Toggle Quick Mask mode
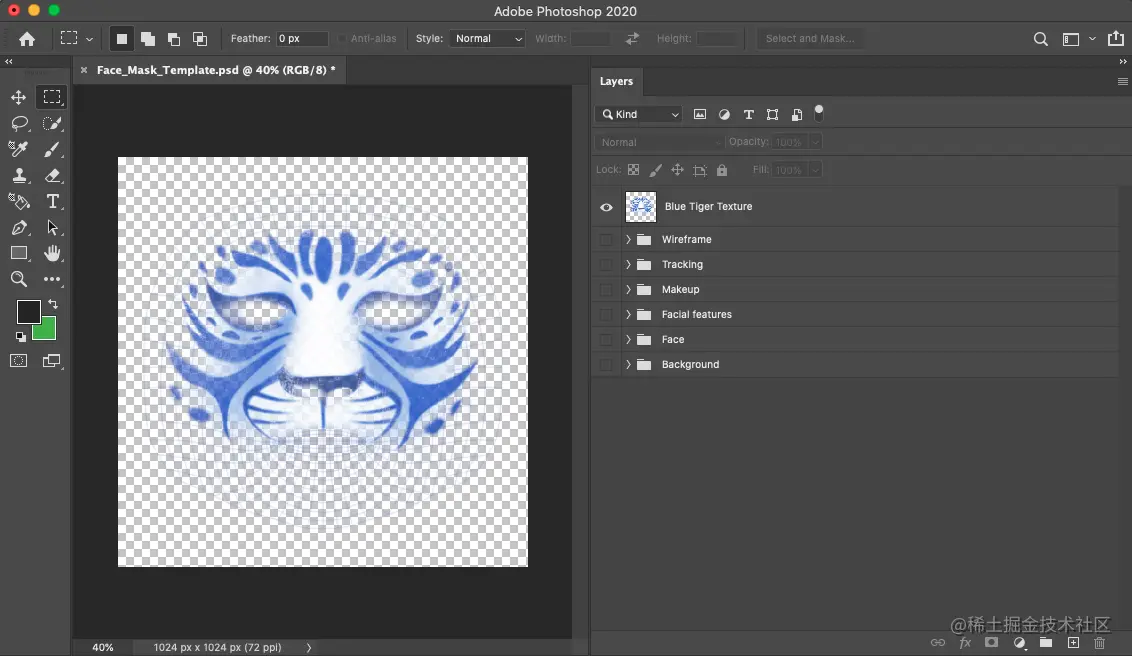Screen dimensions: 1132x656 (19, 361)
